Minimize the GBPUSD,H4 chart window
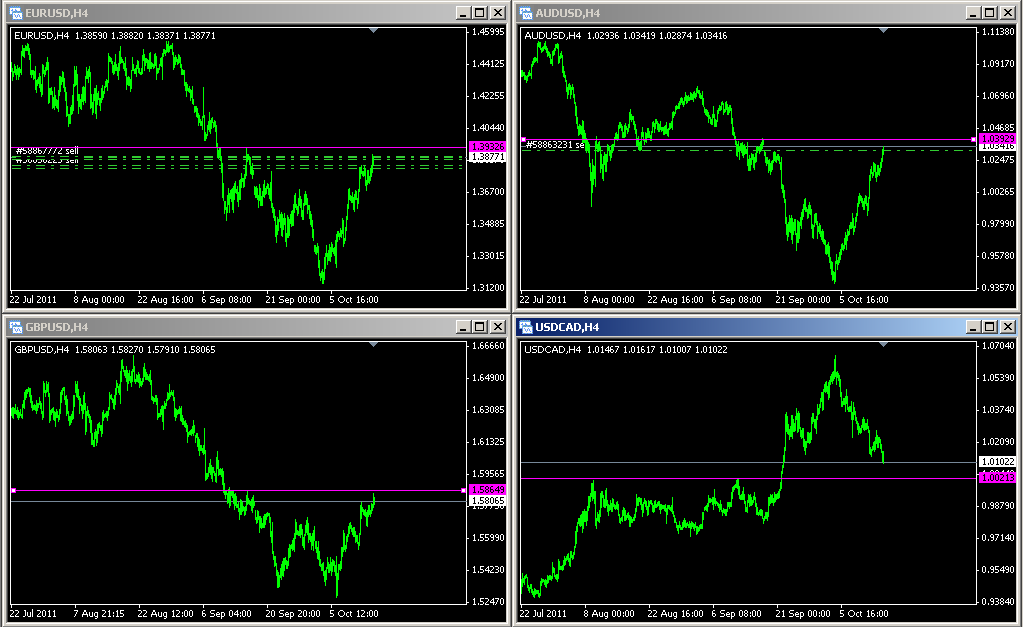This screenshot has width=1024, height=627. click(x=463, y=327)
